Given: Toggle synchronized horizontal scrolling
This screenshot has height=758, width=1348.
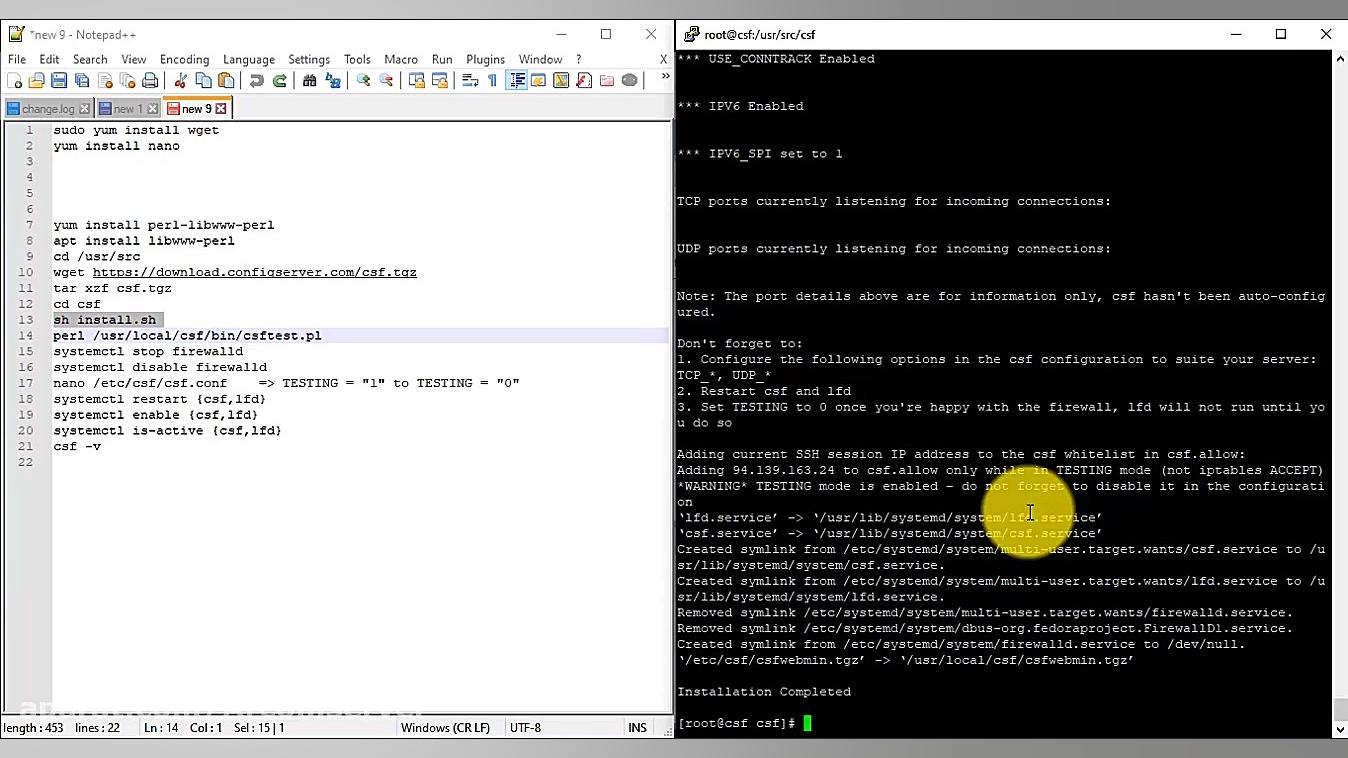Looking at the screenshot, I should (440, 81).
